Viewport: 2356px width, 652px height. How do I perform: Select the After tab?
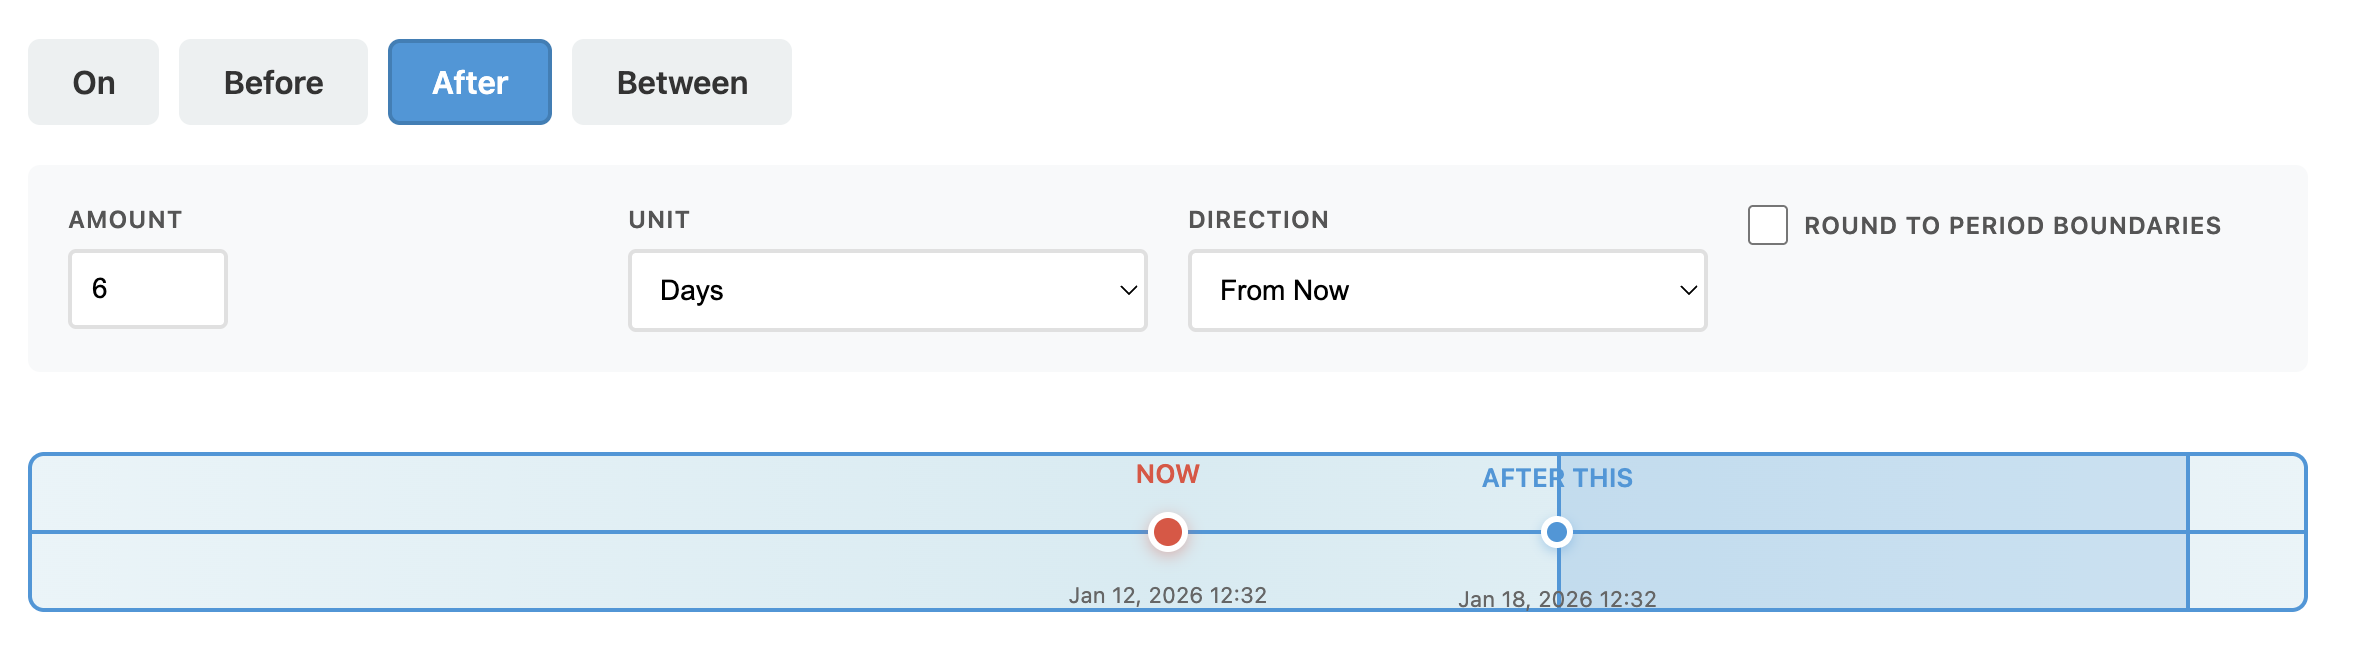click(469, 82)
